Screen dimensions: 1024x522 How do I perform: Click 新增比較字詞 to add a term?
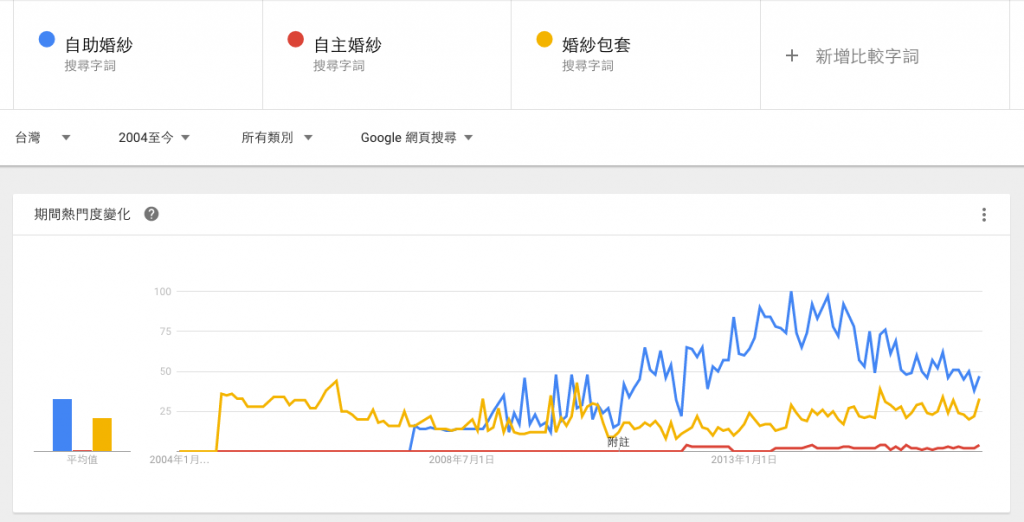[867, 56]
